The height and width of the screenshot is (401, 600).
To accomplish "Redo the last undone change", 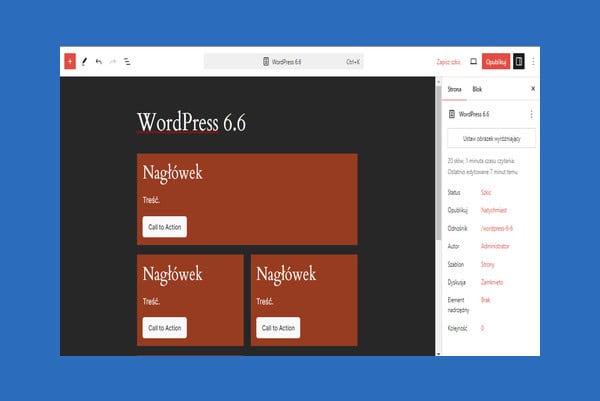I will click(x=112, y=62).
